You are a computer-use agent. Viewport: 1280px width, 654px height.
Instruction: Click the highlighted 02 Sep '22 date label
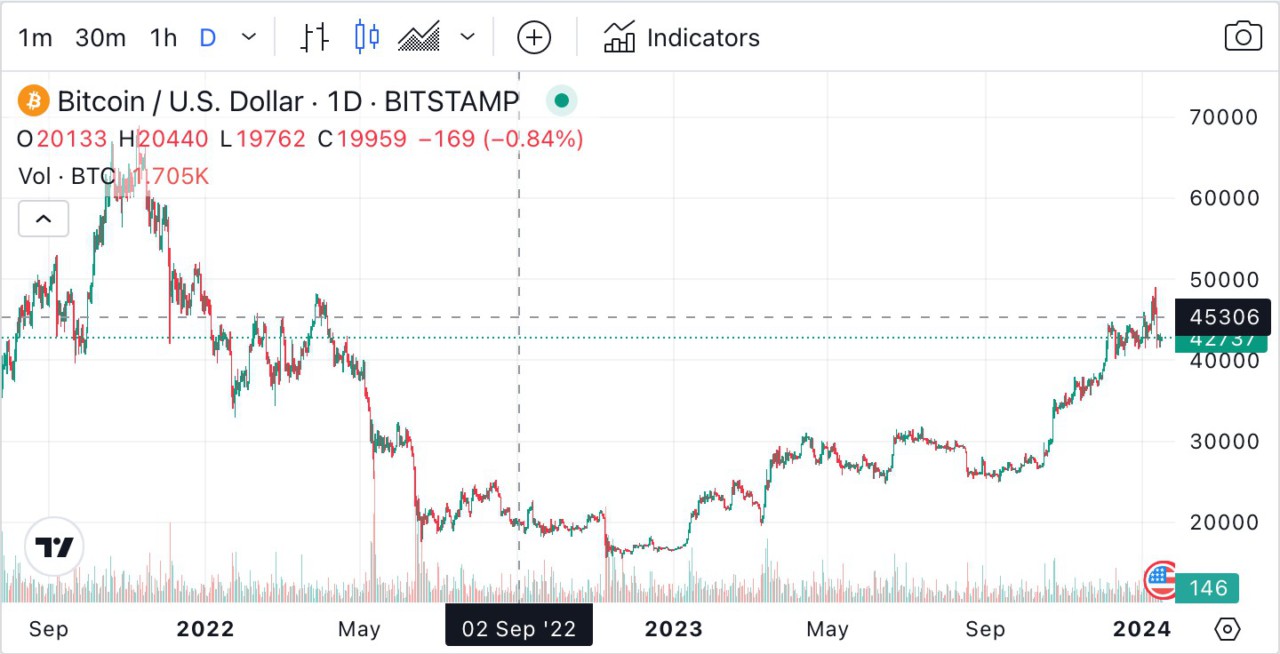(518, 626)
